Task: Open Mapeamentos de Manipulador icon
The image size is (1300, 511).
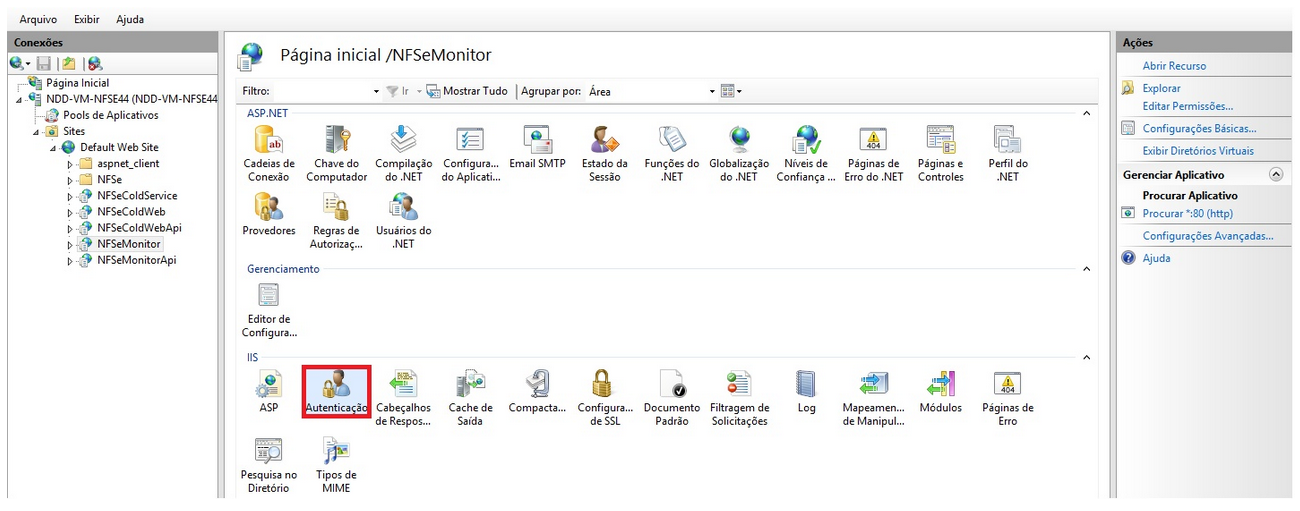Action: coord(874,398)
